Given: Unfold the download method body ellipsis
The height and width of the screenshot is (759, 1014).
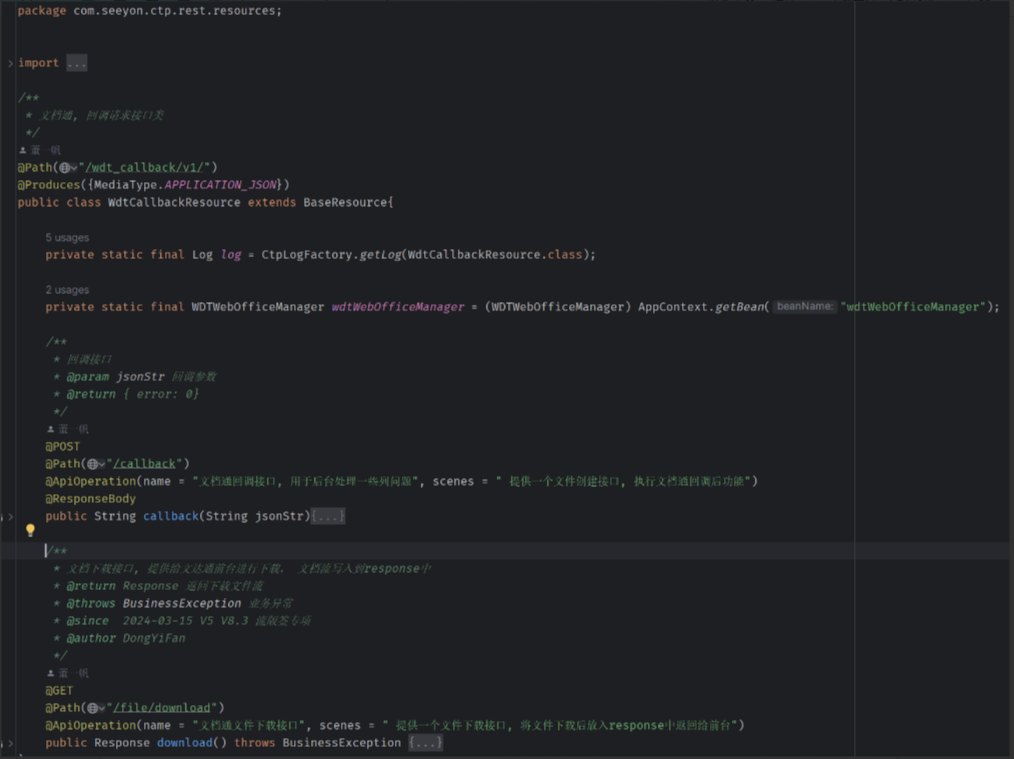Looking at the screenshot, I should 426,743.
